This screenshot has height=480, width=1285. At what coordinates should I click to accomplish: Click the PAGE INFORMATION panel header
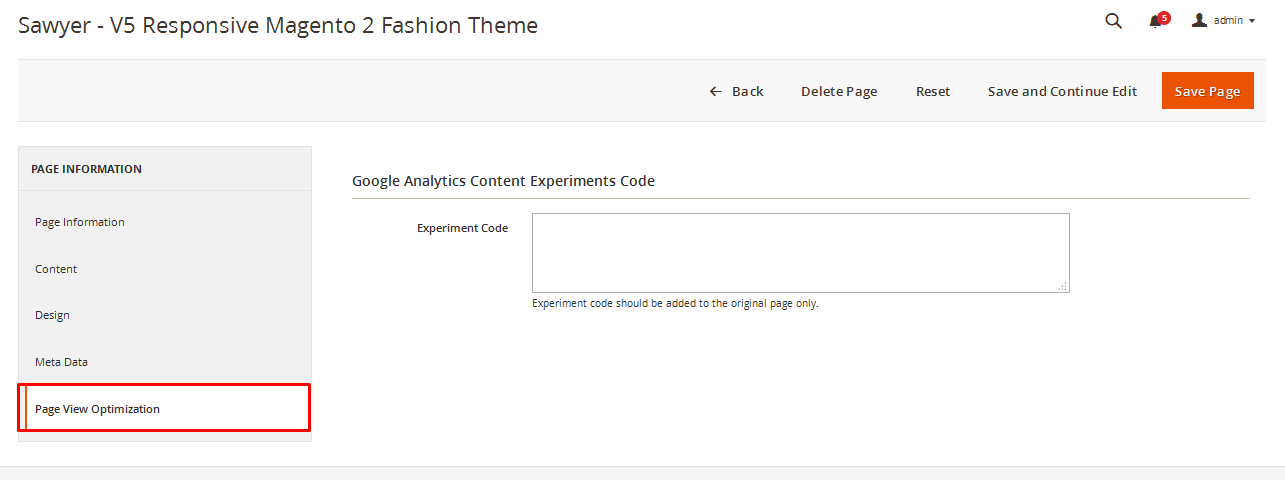(x=86, y=169)
